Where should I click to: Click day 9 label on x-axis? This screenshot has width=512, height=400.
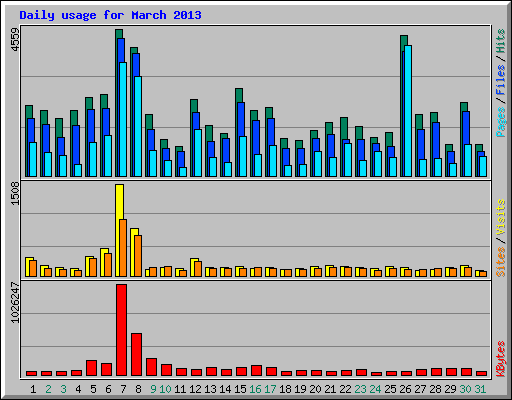(x=153, y=389)
